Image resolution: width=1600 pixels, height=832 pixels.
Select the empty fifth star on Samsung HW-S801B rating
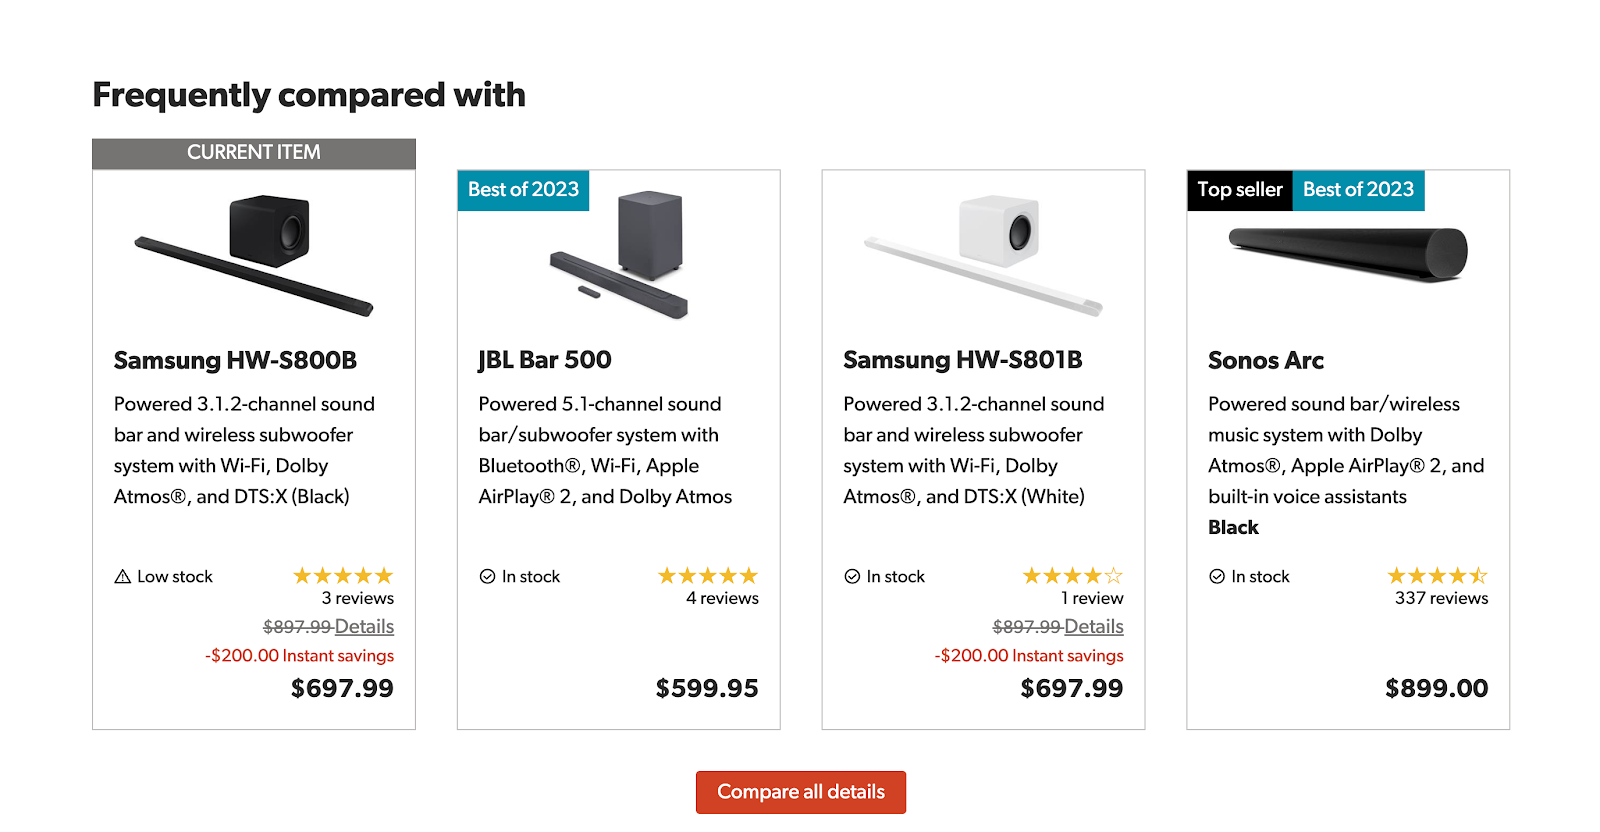(1114, 575)
